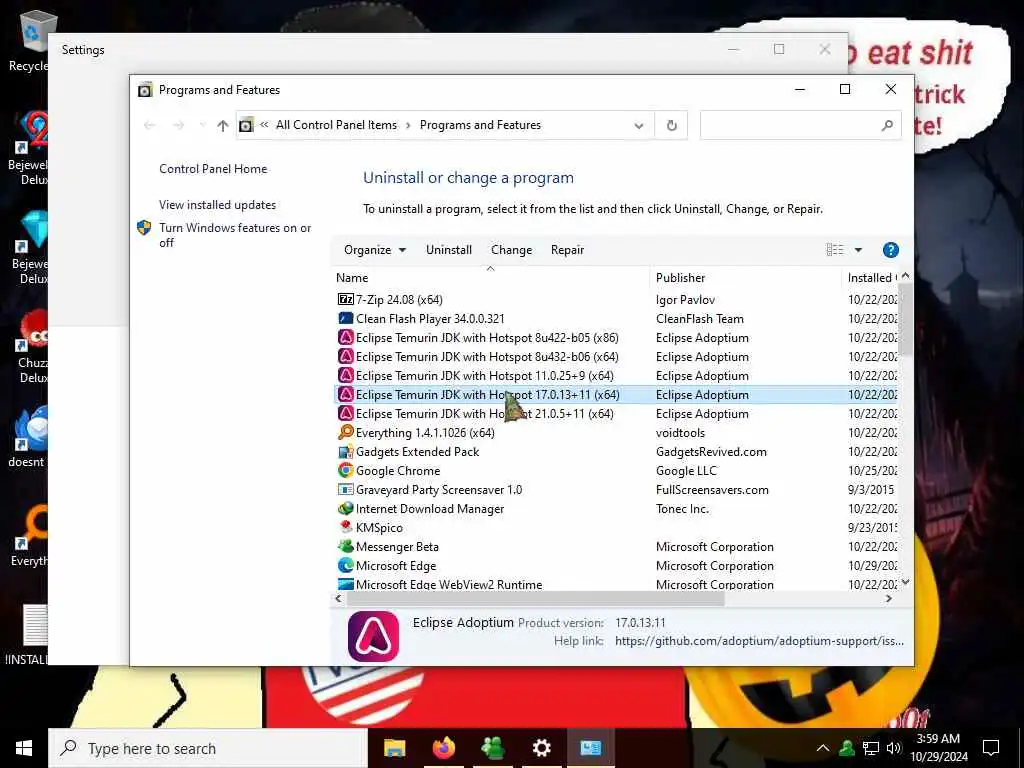The height and width of the screenshot is (768, 1024).
Task: Select the CleanFlash Team publisher cell
Action: click(699, 319)
